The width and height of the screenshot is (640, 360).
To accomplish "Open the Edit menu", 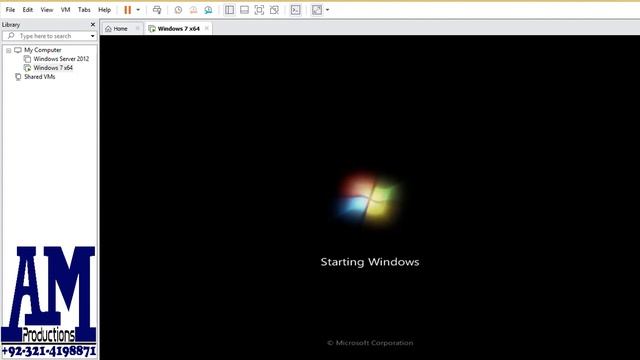I will coord(28,10).
